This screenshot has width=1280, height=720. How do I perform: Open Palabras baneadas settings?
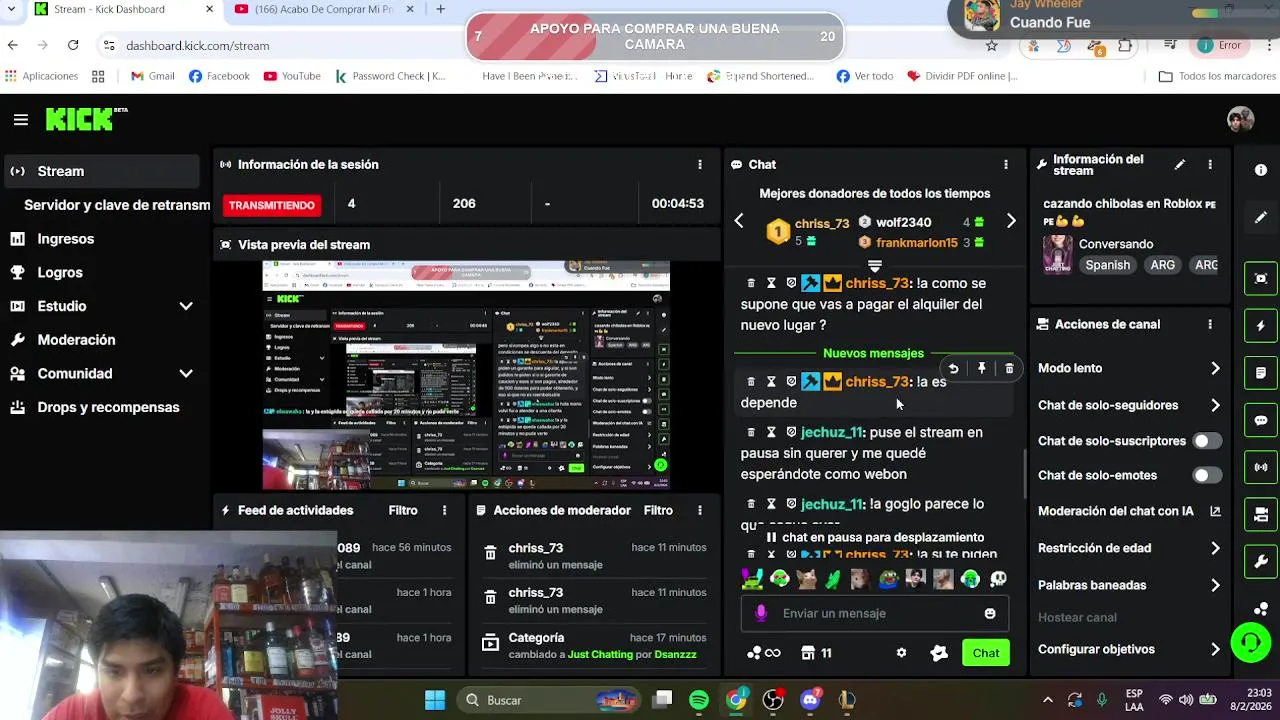(x=1130, y=585)
